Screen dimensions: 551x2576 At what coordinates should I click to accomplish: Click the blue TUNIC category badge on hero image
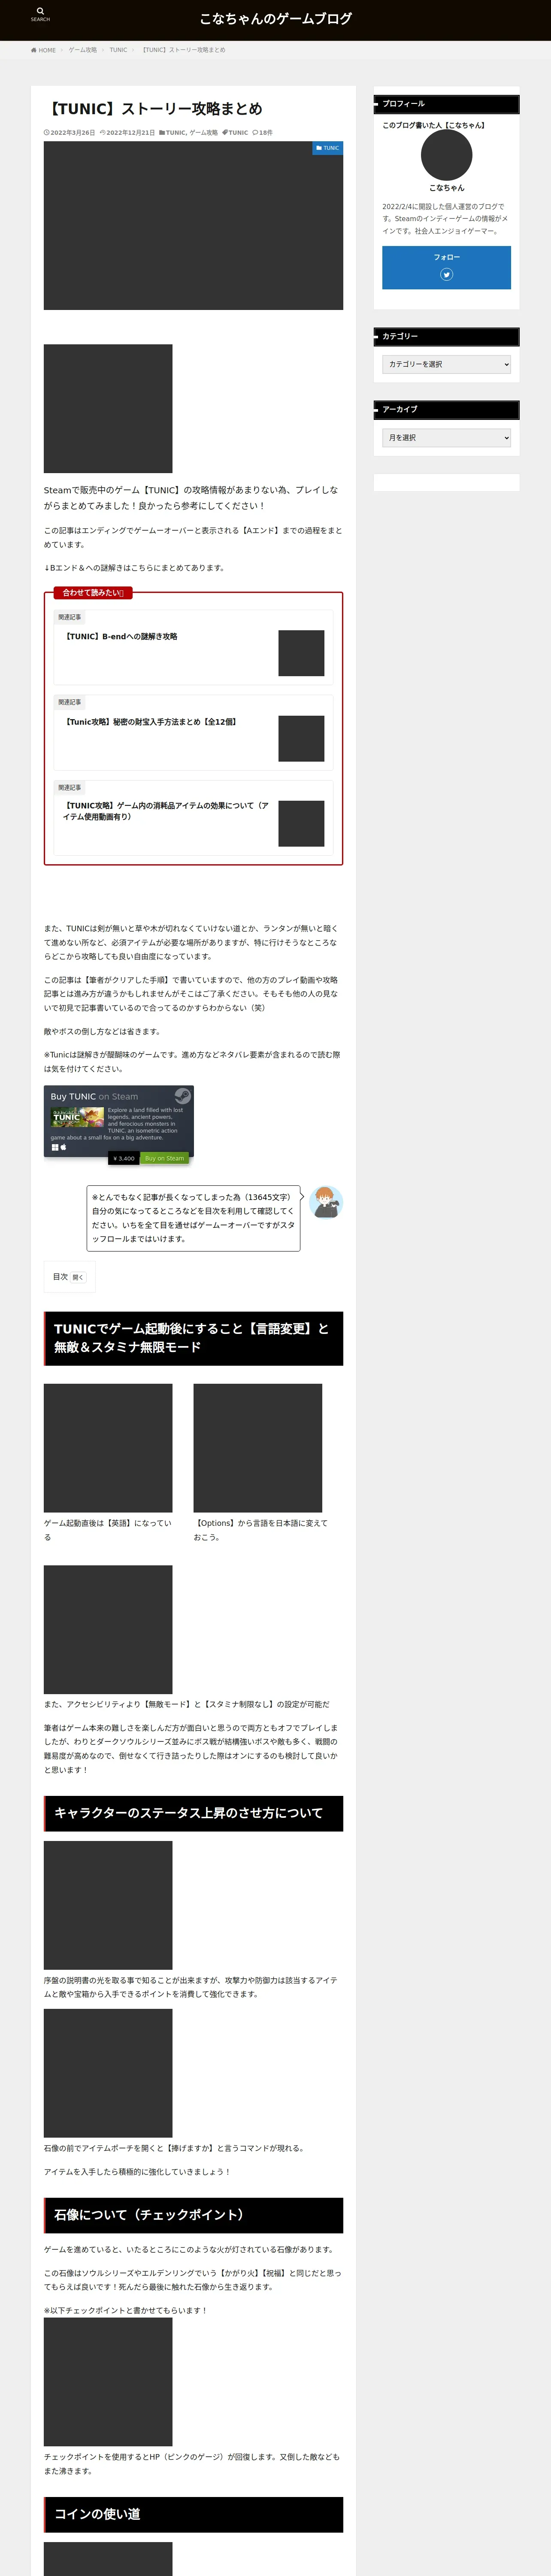tap(328, 148)
